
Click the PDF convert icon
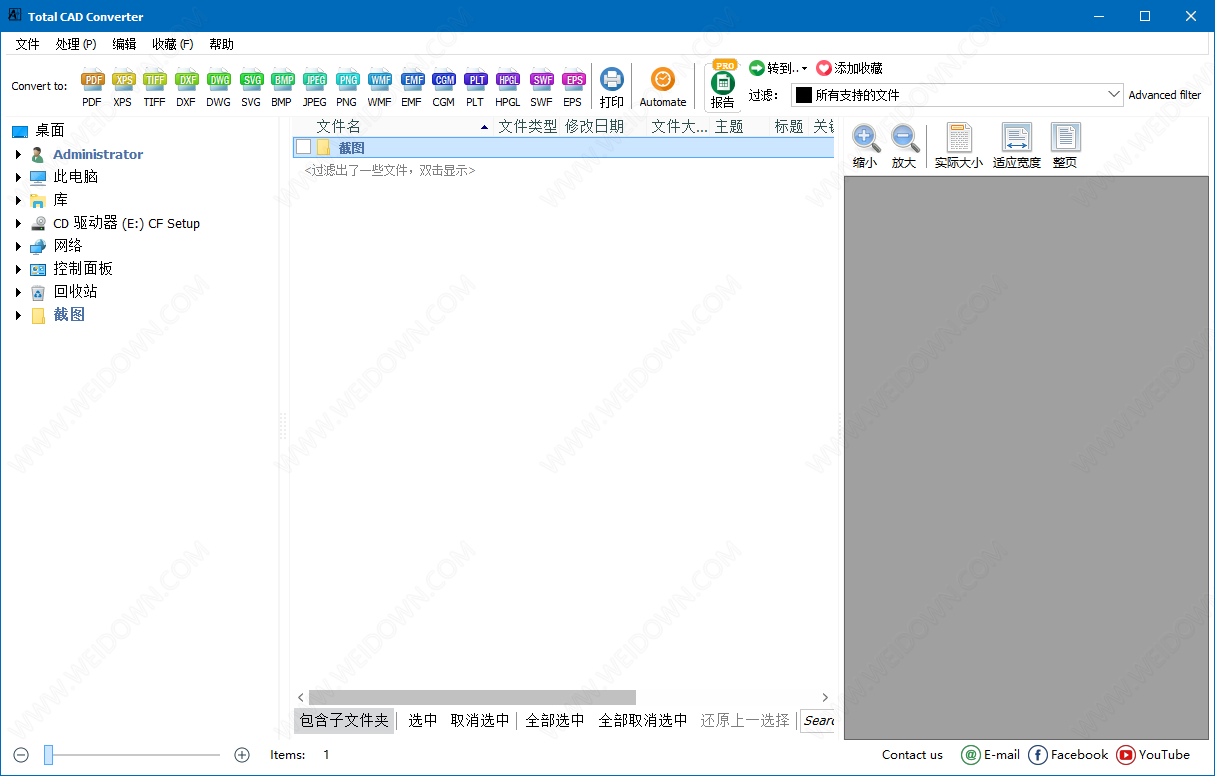(x=92, y=81)
